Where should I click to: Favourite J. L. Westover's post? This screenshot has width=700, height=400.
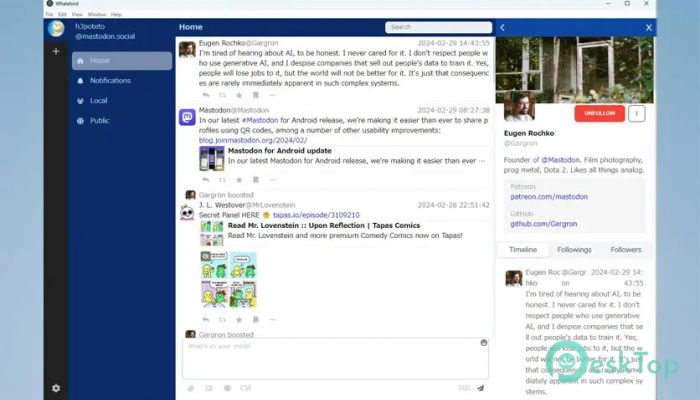239,320
